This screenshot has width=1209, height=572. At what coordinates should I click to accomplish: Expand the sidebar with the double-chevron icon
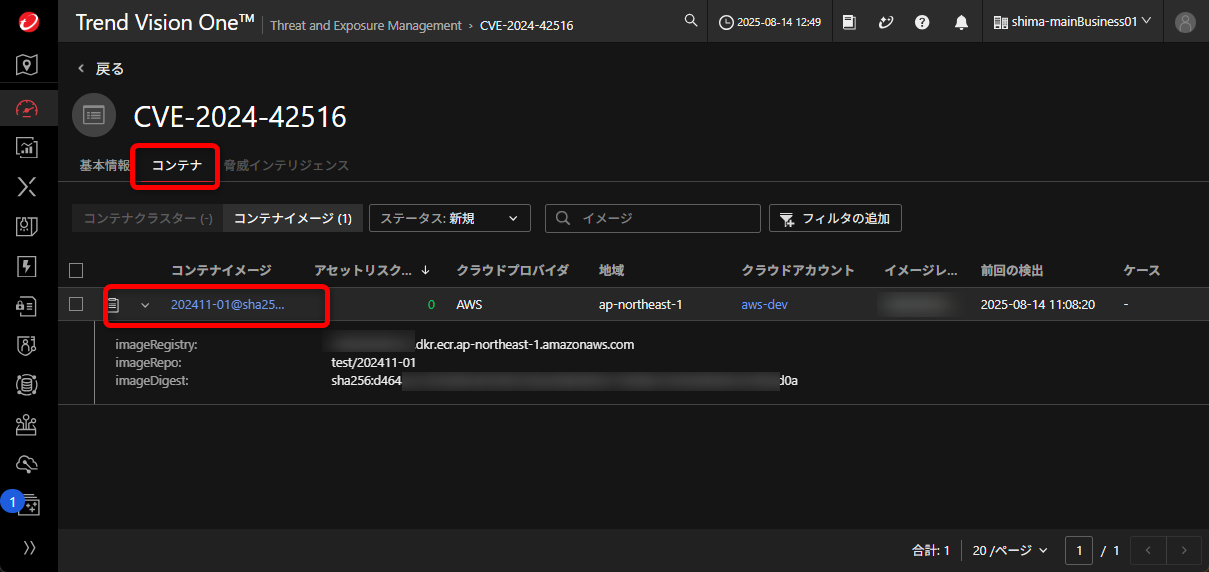[28, 547]
